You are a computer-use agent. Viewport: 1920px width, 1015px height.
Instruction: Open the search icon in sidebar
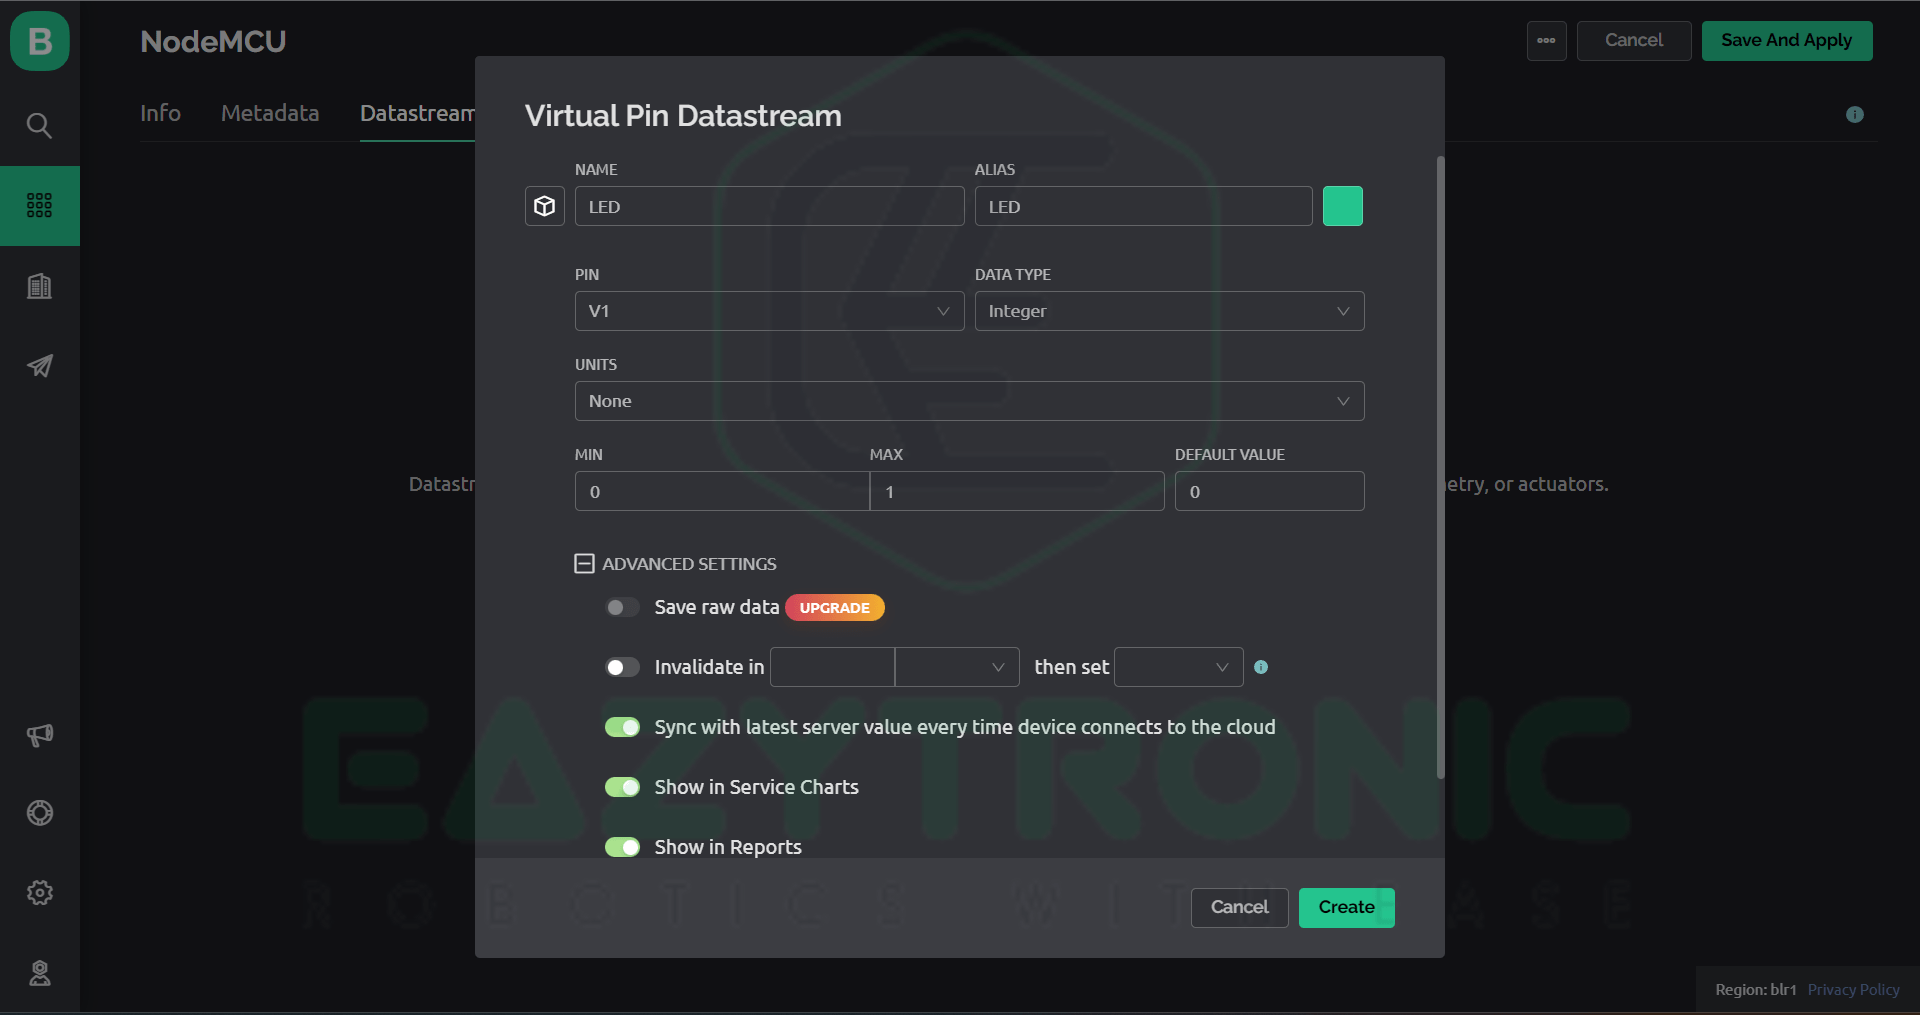(x=39, y=125)
